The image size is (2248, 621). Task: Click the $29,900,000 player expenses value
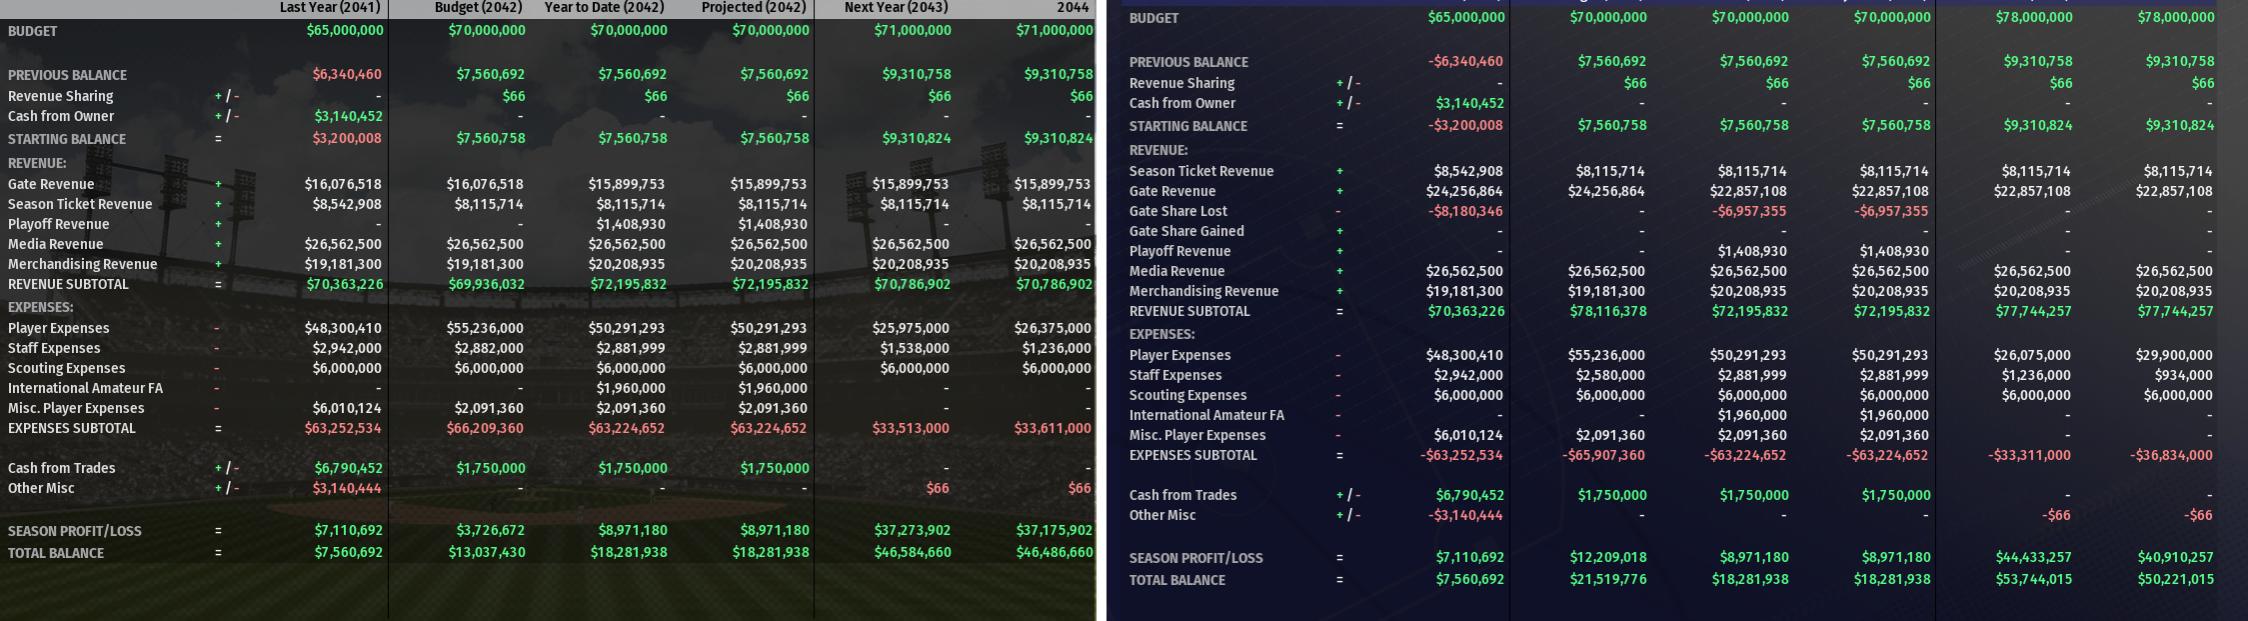[2174, 355]
